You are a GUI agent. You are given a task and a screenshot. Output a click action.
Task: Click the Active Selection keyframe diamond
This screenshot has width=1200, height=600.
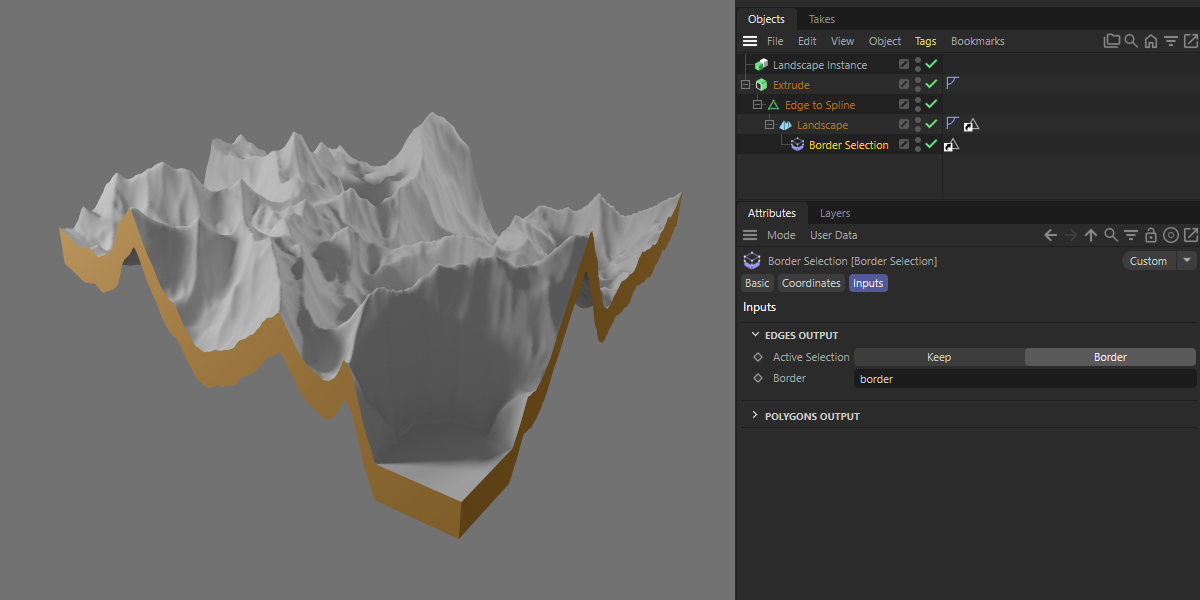click(x=758, y=357)
